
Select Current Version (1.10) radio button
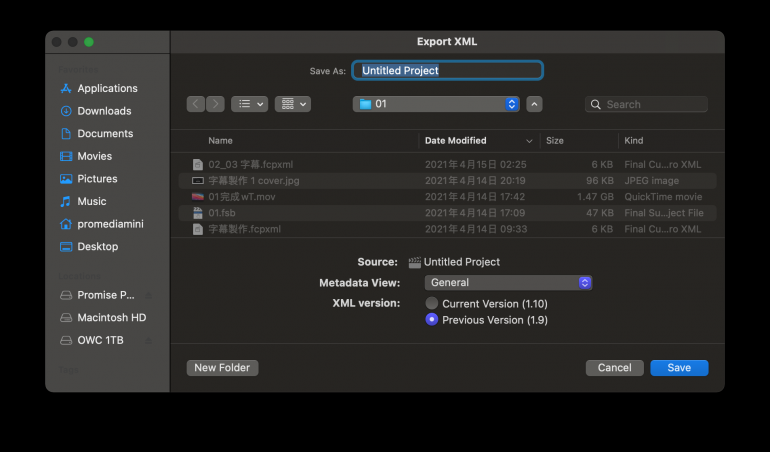[432, 303]
